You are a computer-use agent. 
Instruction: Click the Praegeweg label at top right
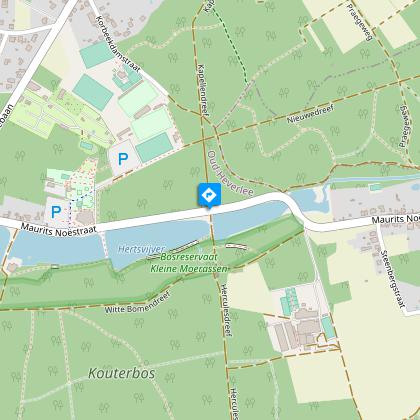click(x=360, y=22)
